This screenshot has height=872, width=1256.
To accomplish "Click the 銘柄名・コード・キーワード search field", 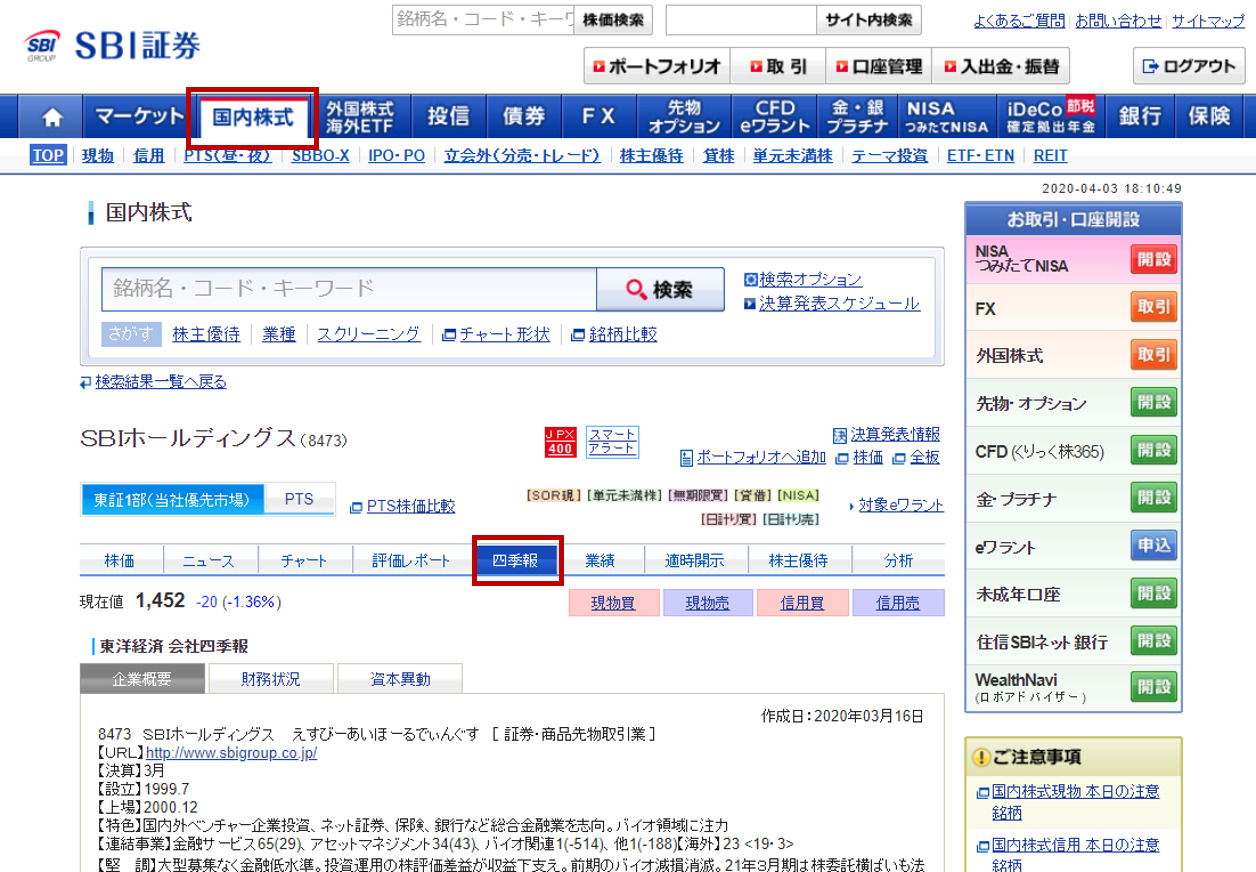I will click(x=348, y=289).
